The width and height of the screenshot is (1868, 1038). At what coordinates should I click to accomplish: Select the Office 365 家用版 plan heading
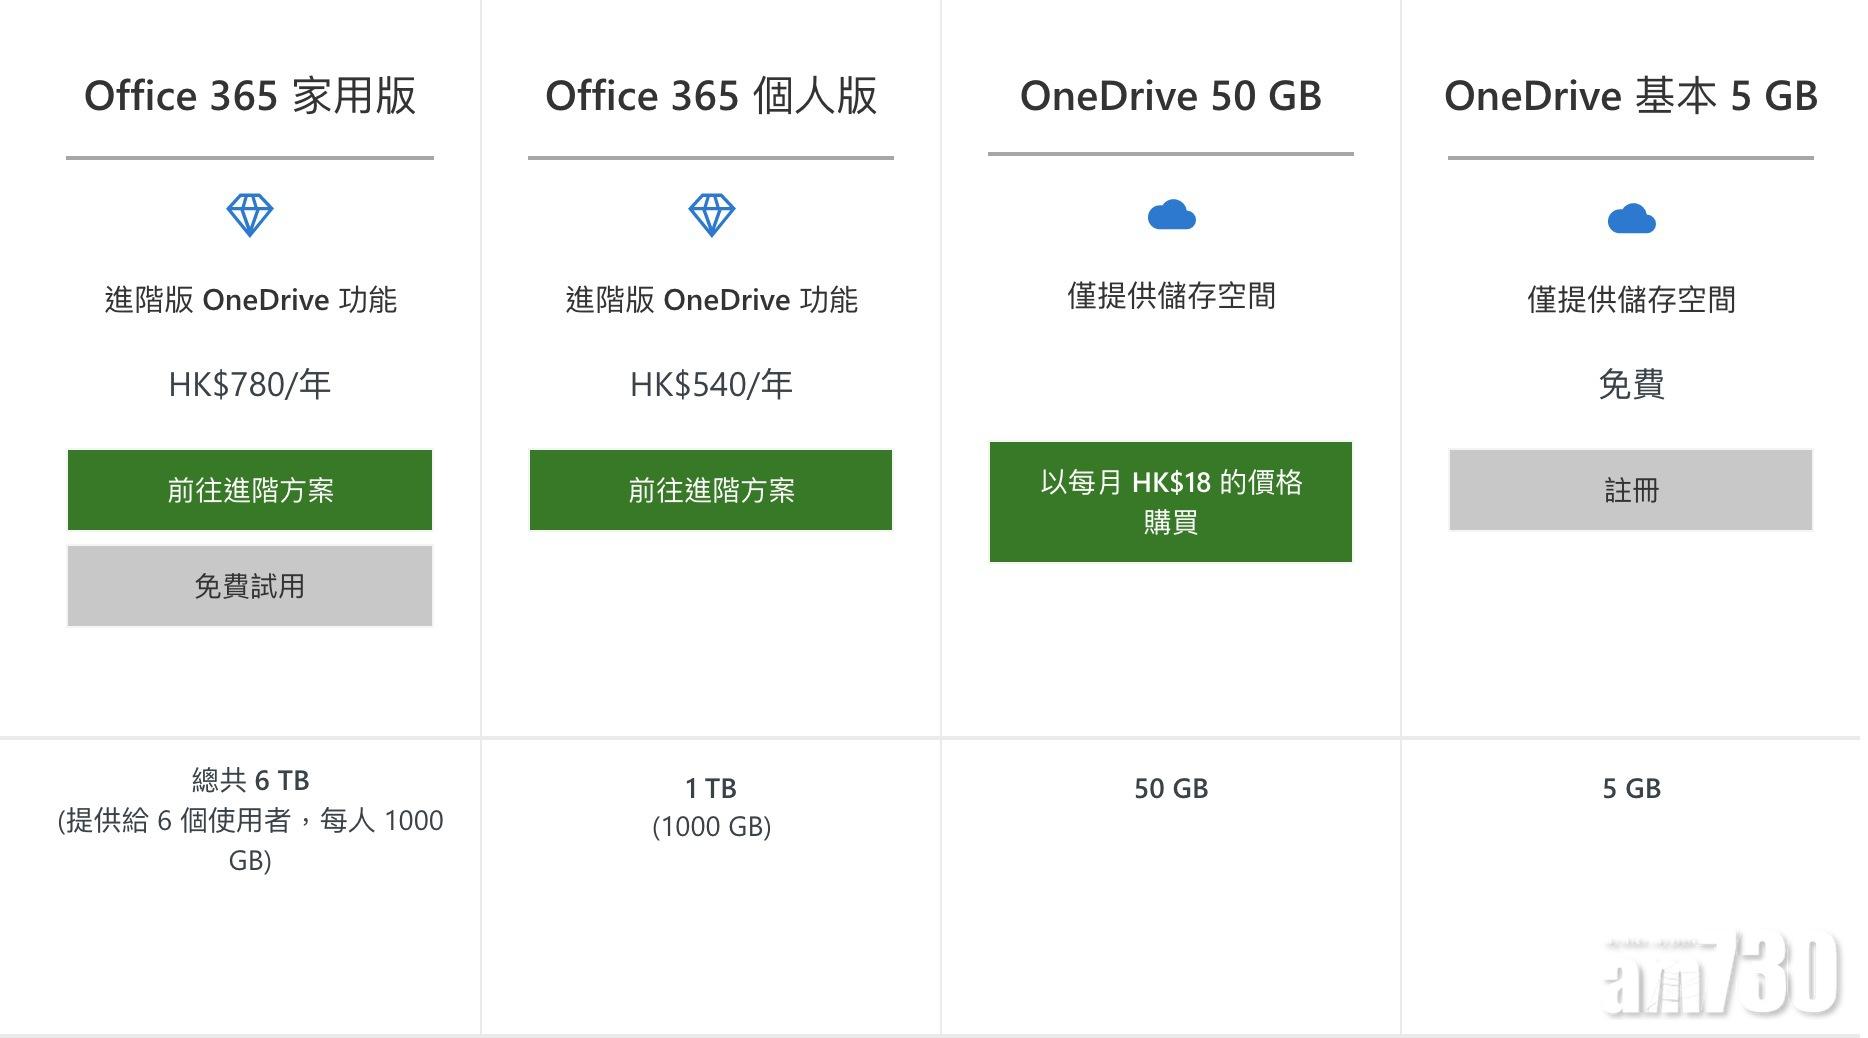click(x=250, y=96)
